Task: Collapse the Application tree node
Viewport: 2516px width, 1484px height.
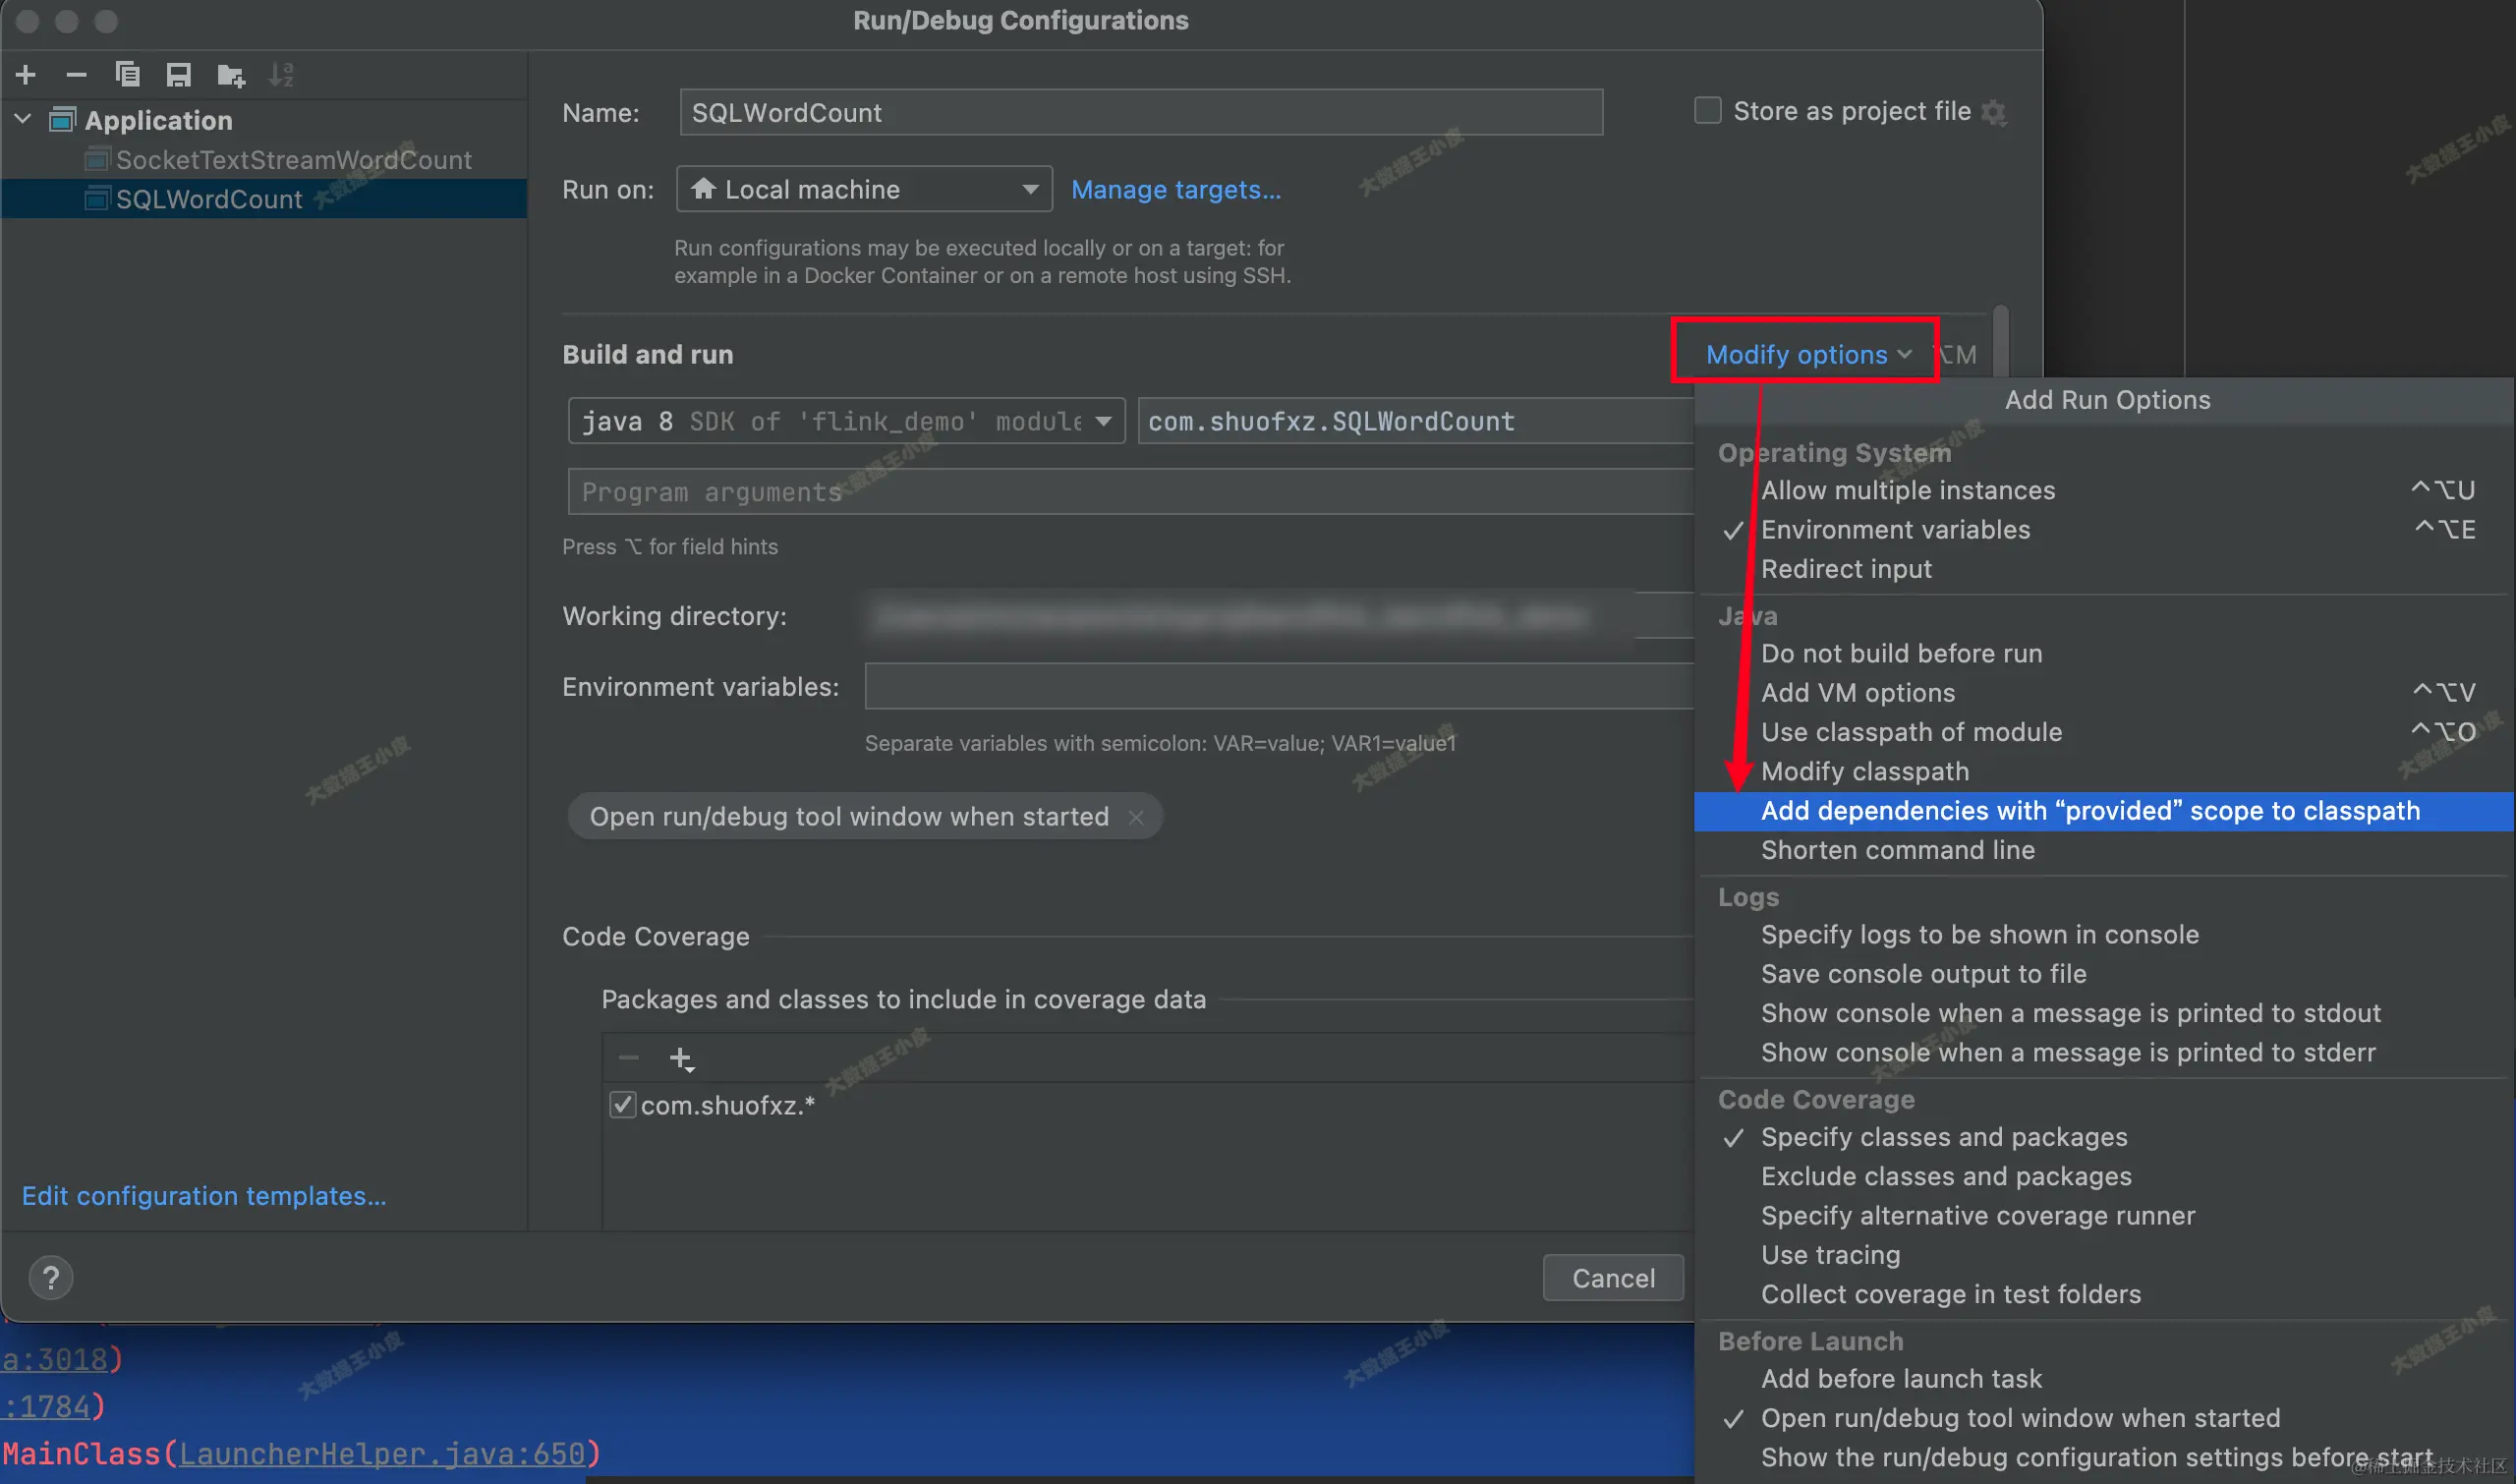Action: point(23,120)
